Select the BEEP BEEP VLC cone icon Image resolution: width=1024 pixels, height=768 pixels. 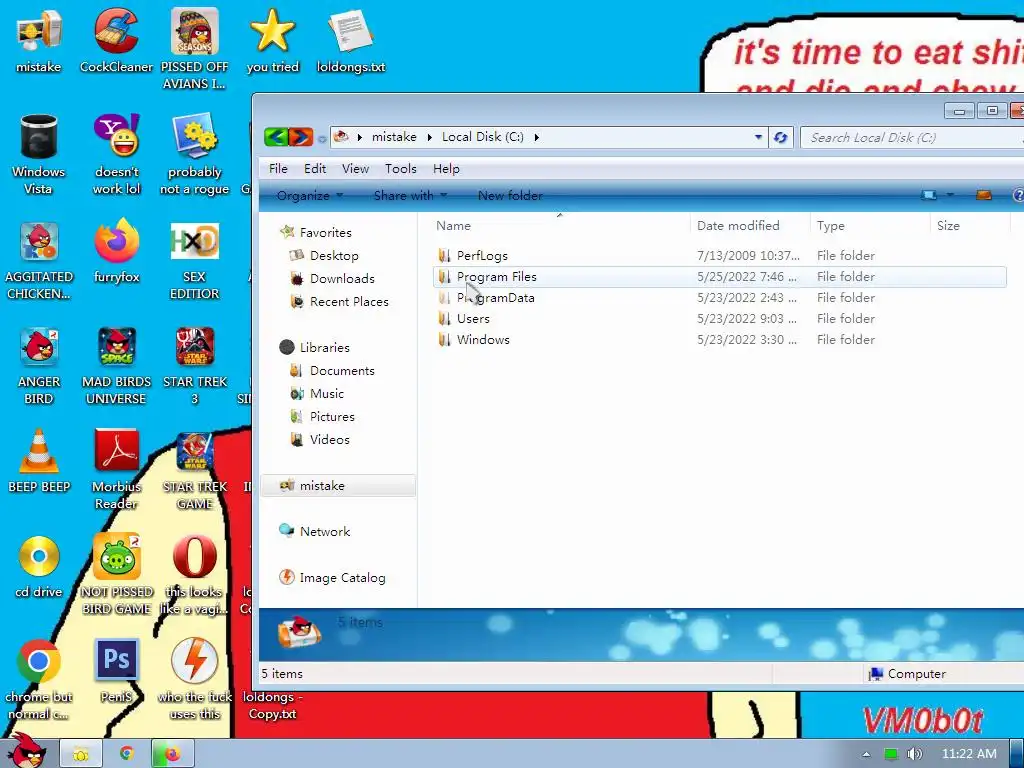pyautogui.click(x=39, y=461)
